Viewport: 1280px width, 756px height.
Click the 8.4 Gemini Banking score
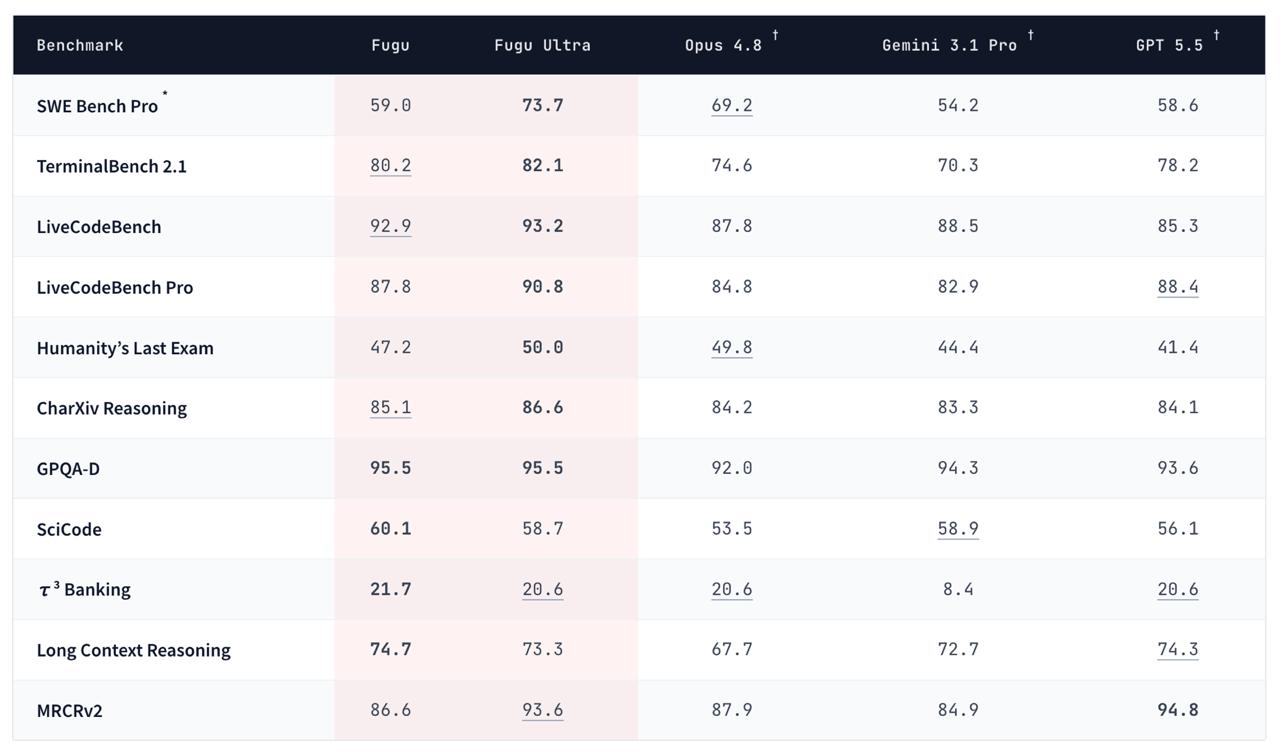958,589
